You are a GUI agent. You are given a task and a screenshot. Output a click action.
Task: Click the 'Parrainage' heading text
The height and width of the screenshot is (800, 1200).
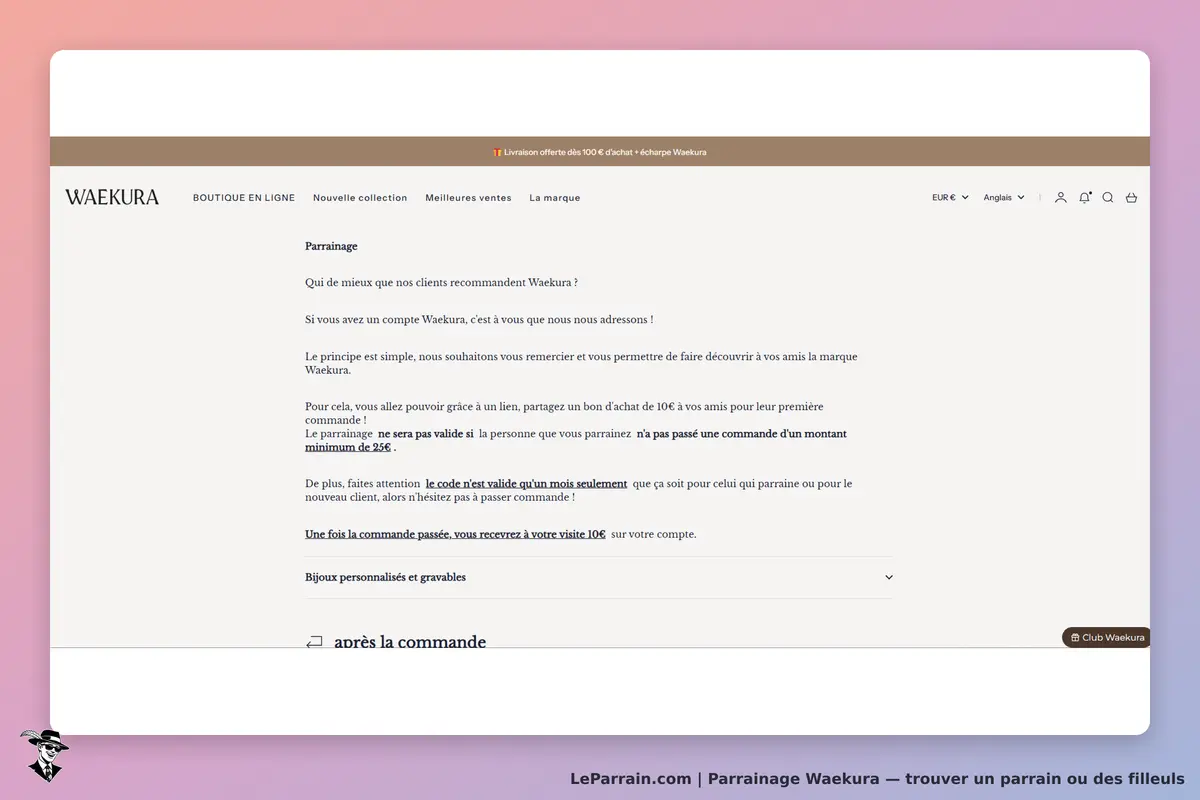(x=331, y=246)
